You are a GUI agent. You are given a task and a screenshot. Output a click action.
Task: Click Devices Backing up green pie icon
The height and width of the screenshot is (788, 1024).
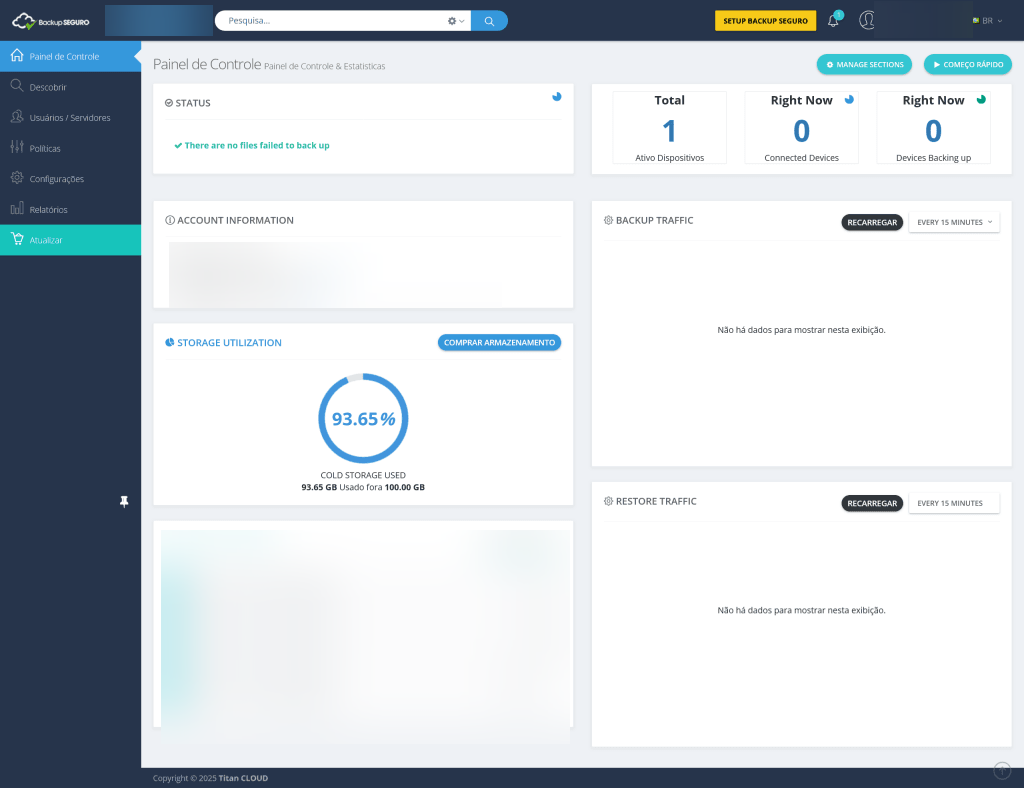[981, 100]
